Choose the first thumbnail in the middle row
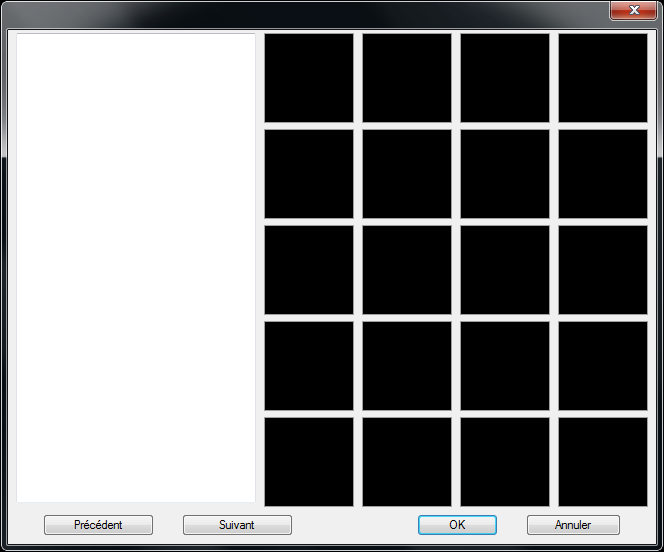The height and width of the screenshot is (552, 664). (309, 270)
